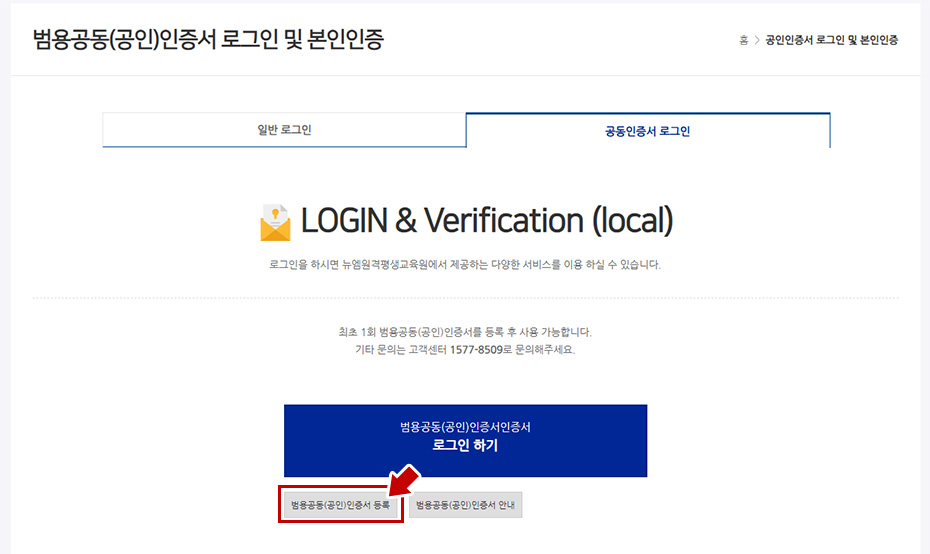Viewport: 930px width, 554px height.
Task: Click the 최초 1회 registration notice text
Action: pos(465,332)
